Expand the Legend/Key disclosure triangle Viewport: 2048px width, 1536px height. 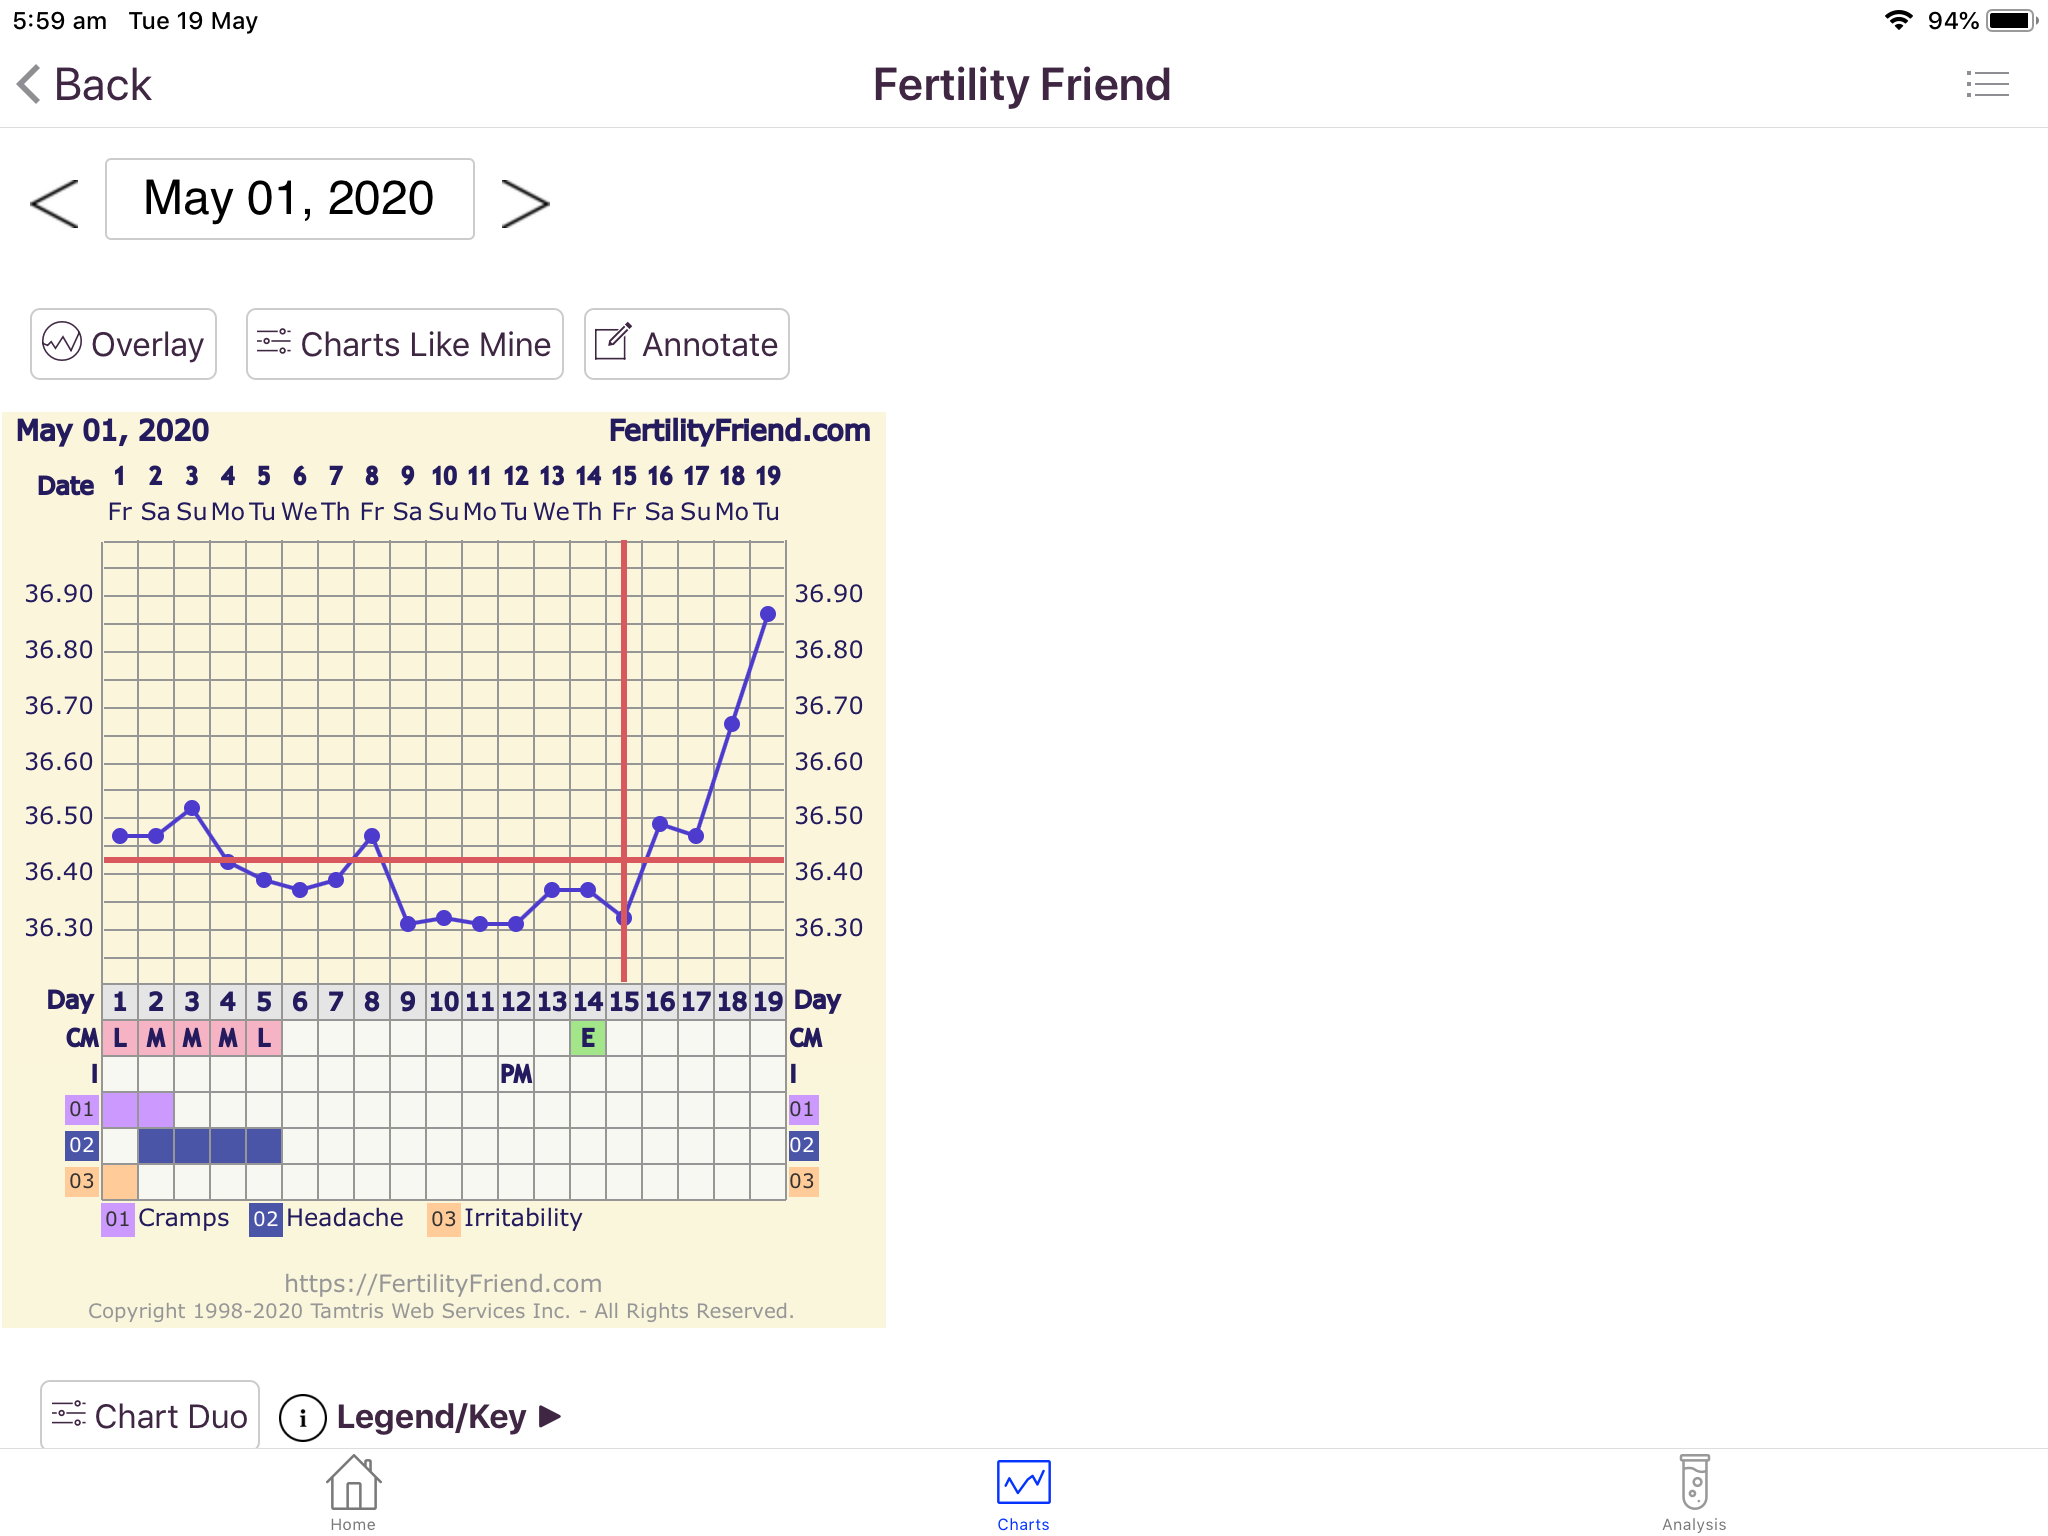tap(550, 1416)
